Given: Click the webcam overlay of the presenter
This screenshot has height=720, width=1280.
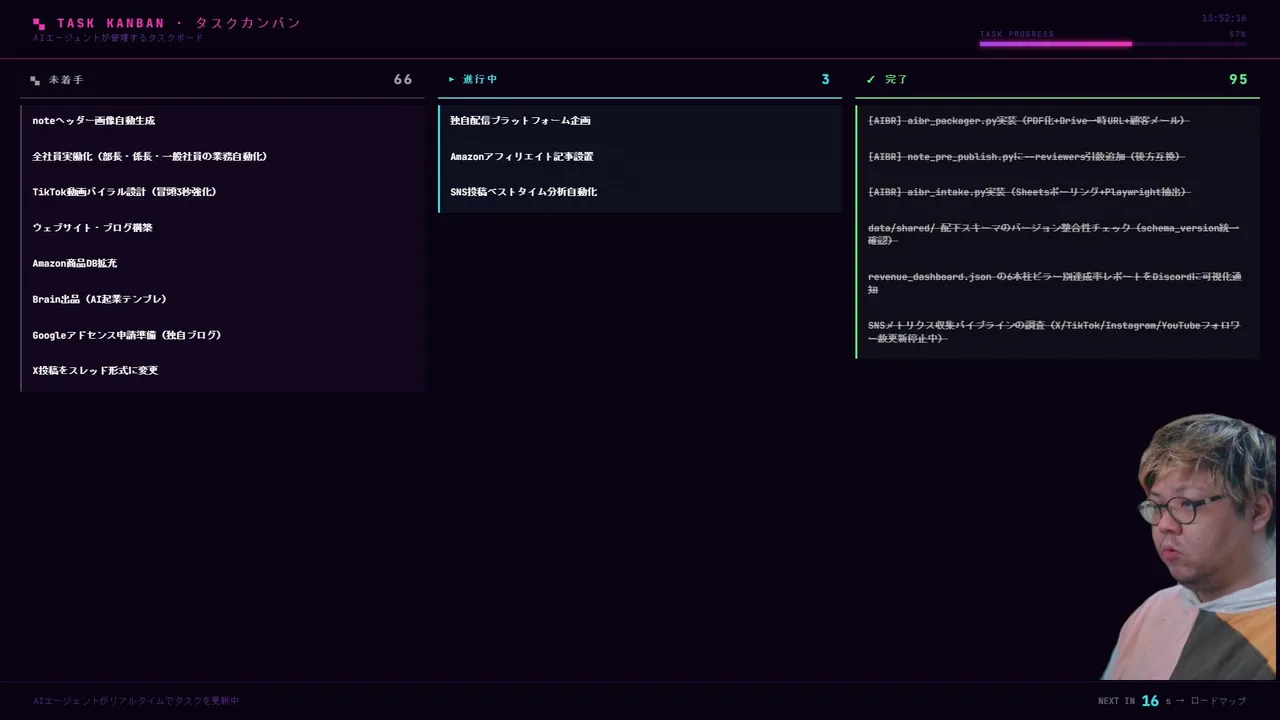Looking at the screenshot, I should coord(1190,547).
